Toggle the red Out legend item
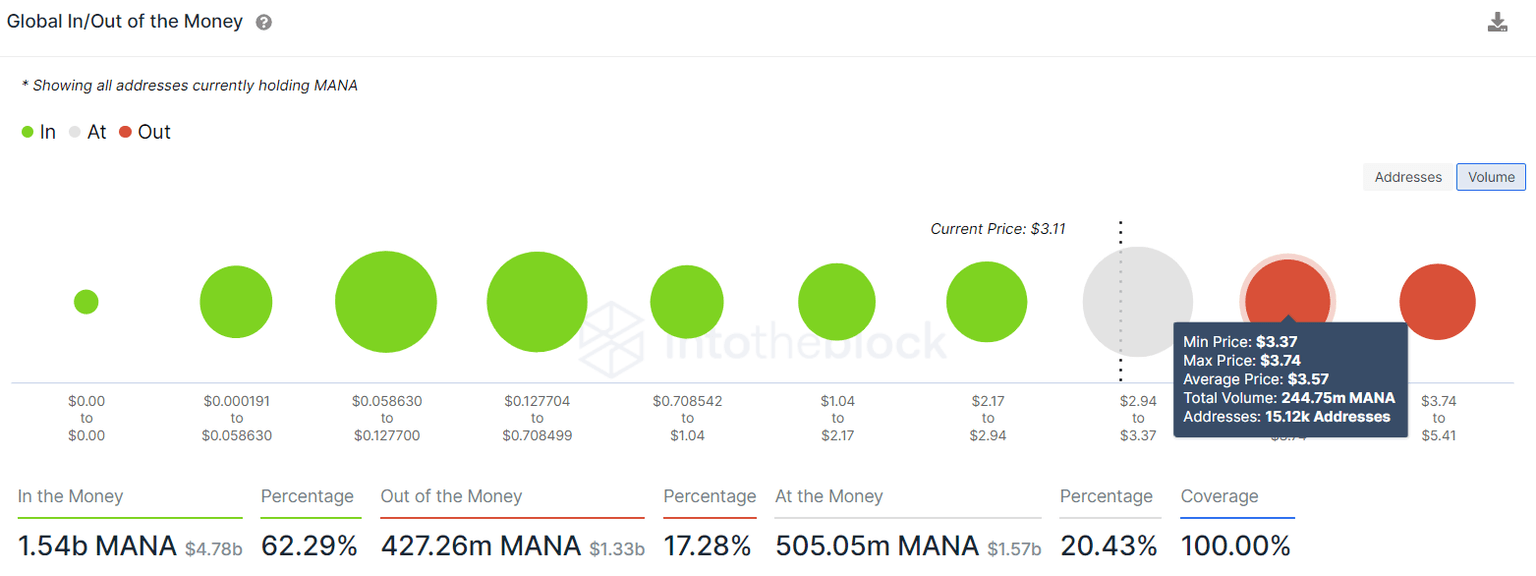Viewport: 1536px width, 576px height. 144,132
